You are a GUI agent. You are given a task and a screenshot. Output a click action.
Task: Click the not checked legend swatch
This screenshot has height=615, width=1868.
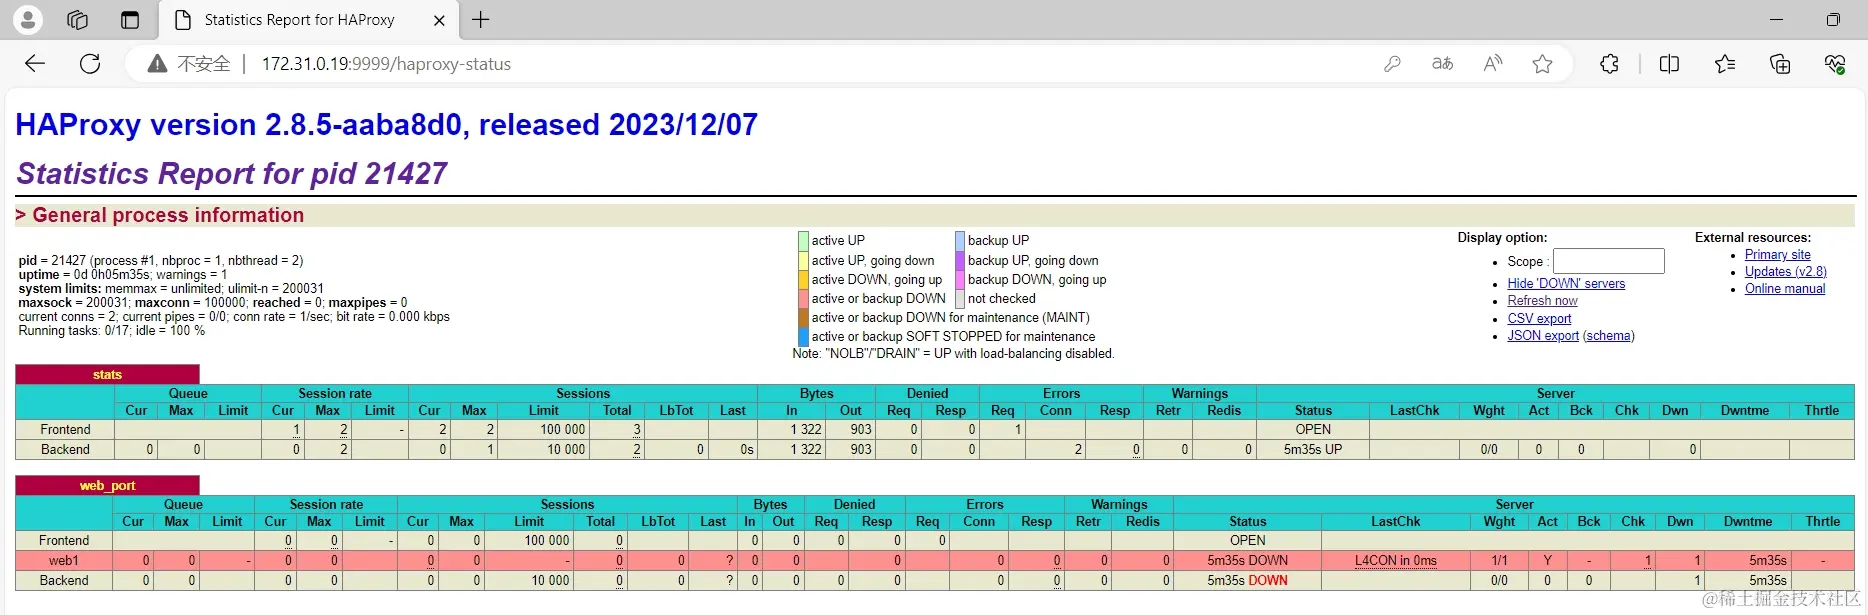pos(960,299)
